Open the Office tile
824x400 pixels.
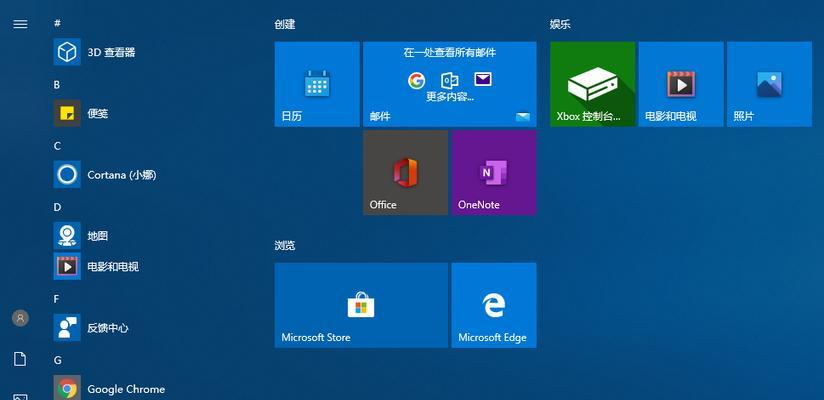click(405, 172)
